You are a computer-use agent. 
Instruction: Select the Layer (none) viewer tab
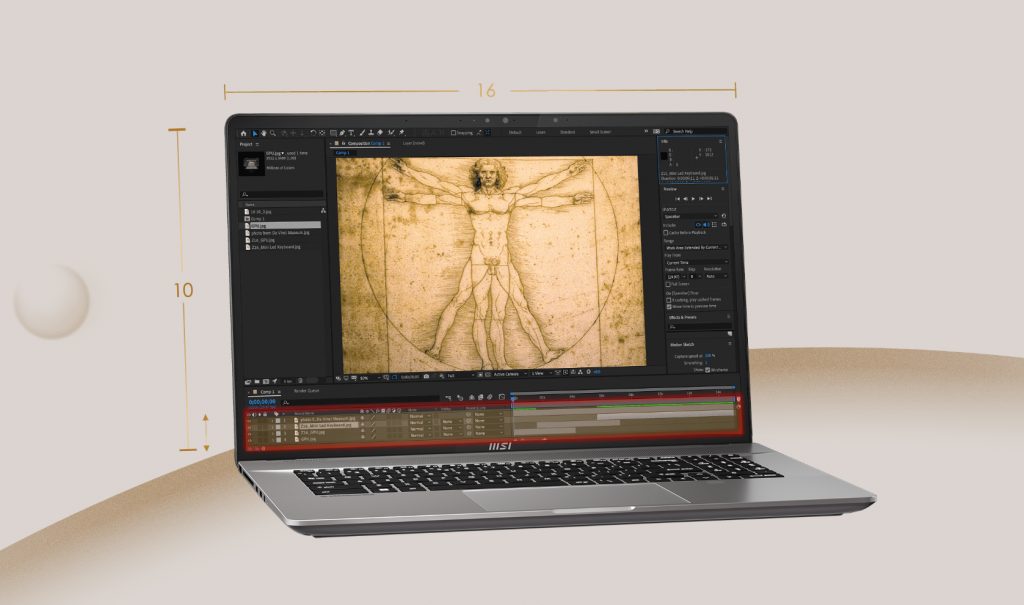tap(413, 143)
